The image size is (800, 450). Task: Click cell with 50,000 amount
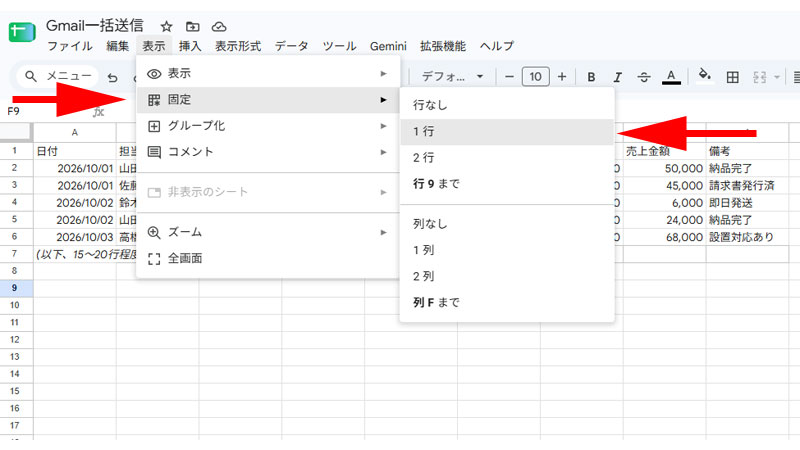pyautogui.click(x=664, y=168)
